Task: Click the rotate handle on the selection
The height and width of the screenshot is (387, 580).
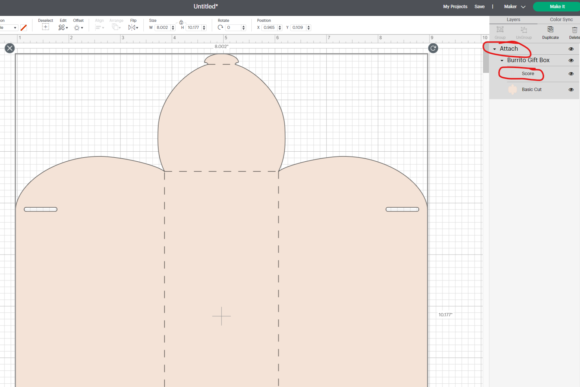Action: coord(433,48)
